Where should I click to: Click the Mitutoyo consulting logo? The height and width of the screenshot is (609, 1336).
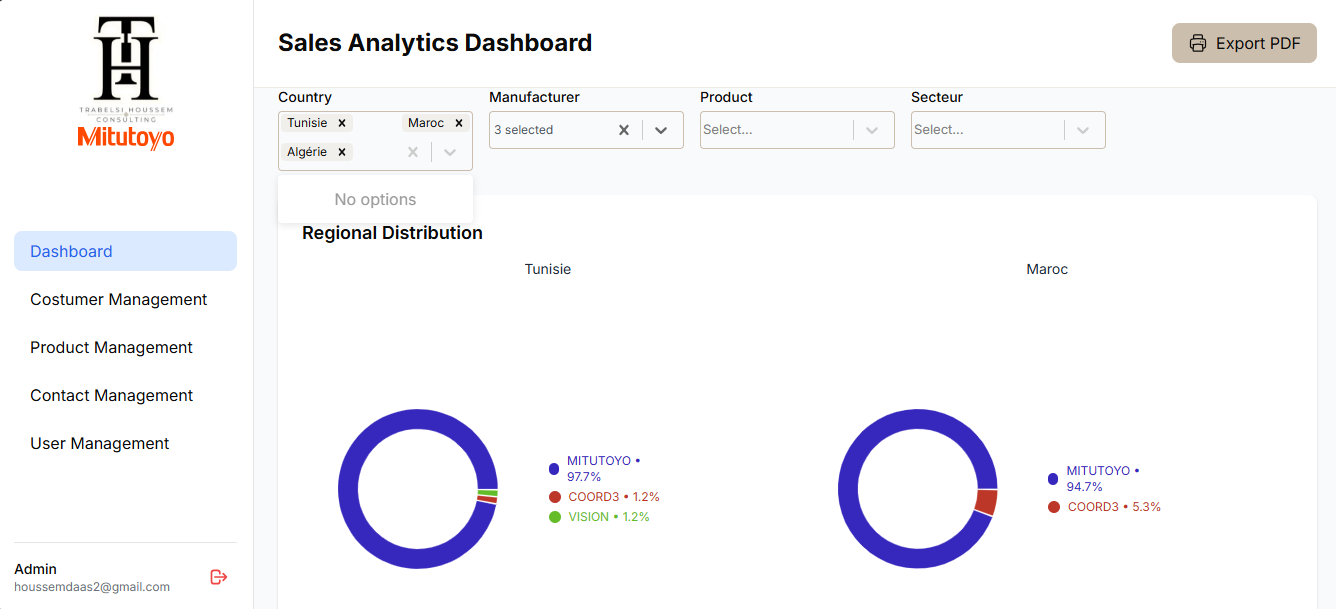tap(126, 84)
